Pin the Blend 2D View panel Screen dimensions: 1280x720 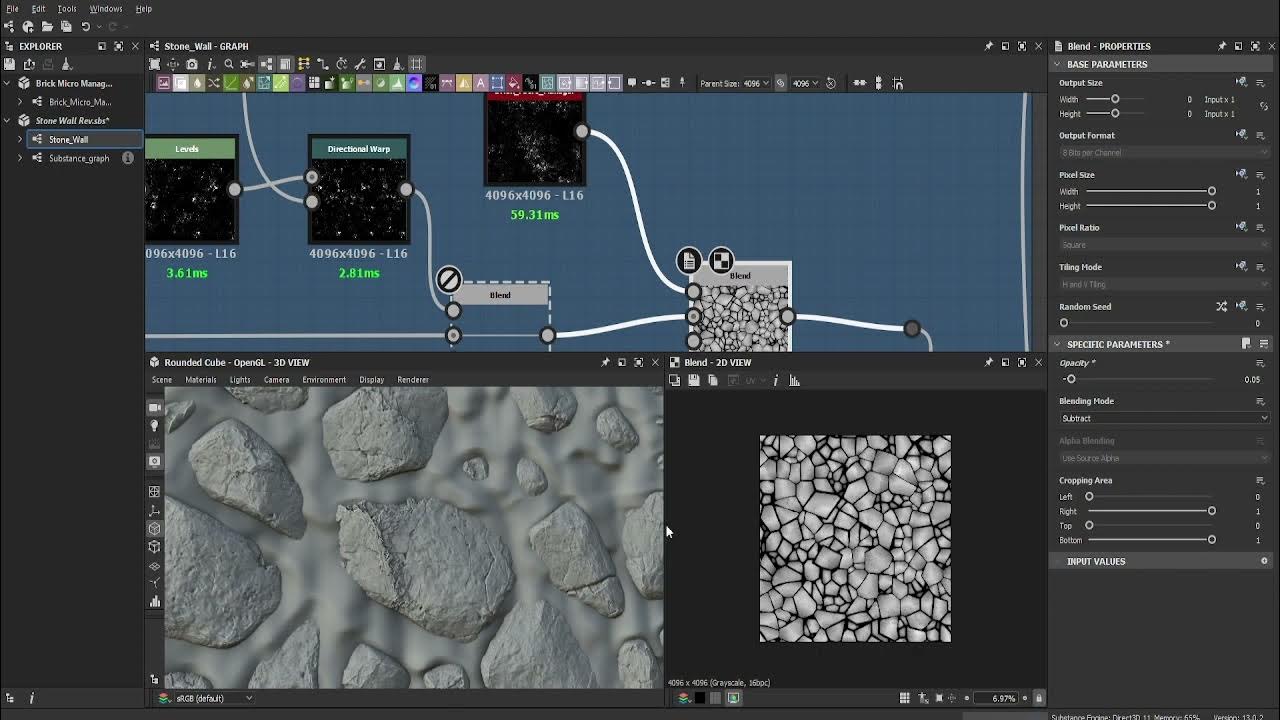click(x=989, y=362)
